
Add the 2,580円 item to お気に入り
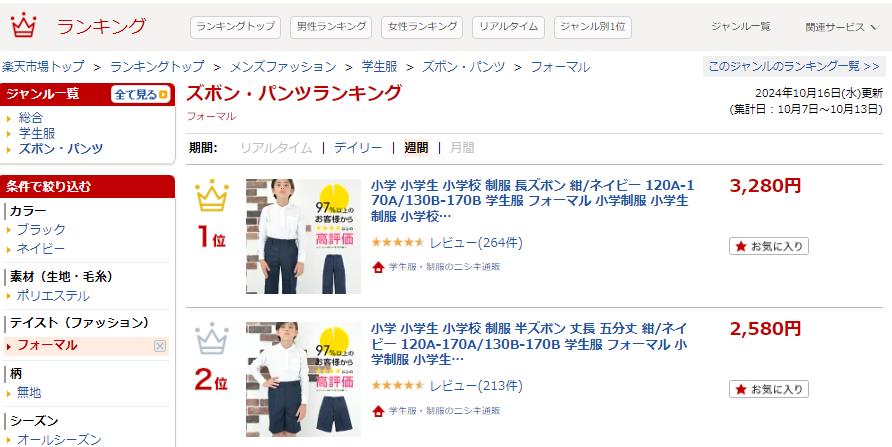point(769,389)
